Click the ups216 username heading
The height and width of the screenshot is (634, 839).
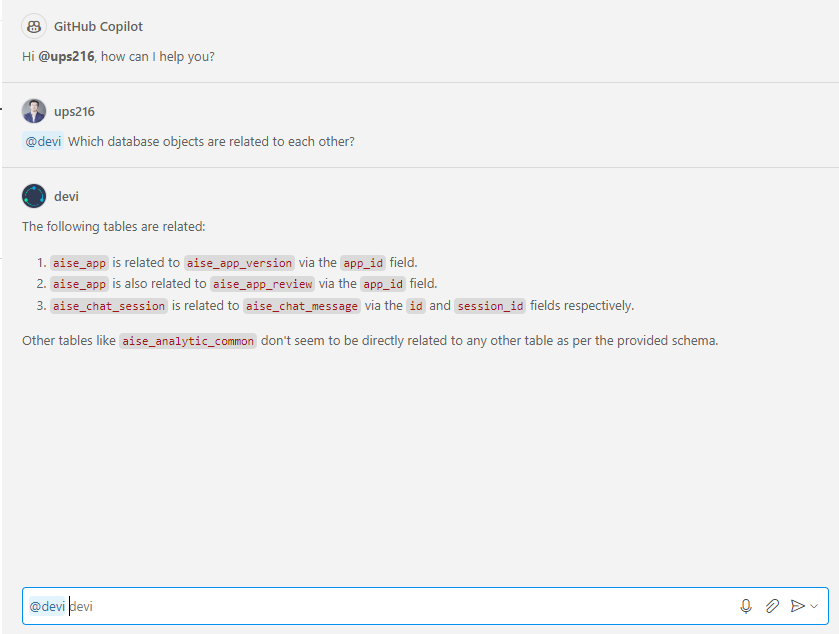[x=74, y=112]
